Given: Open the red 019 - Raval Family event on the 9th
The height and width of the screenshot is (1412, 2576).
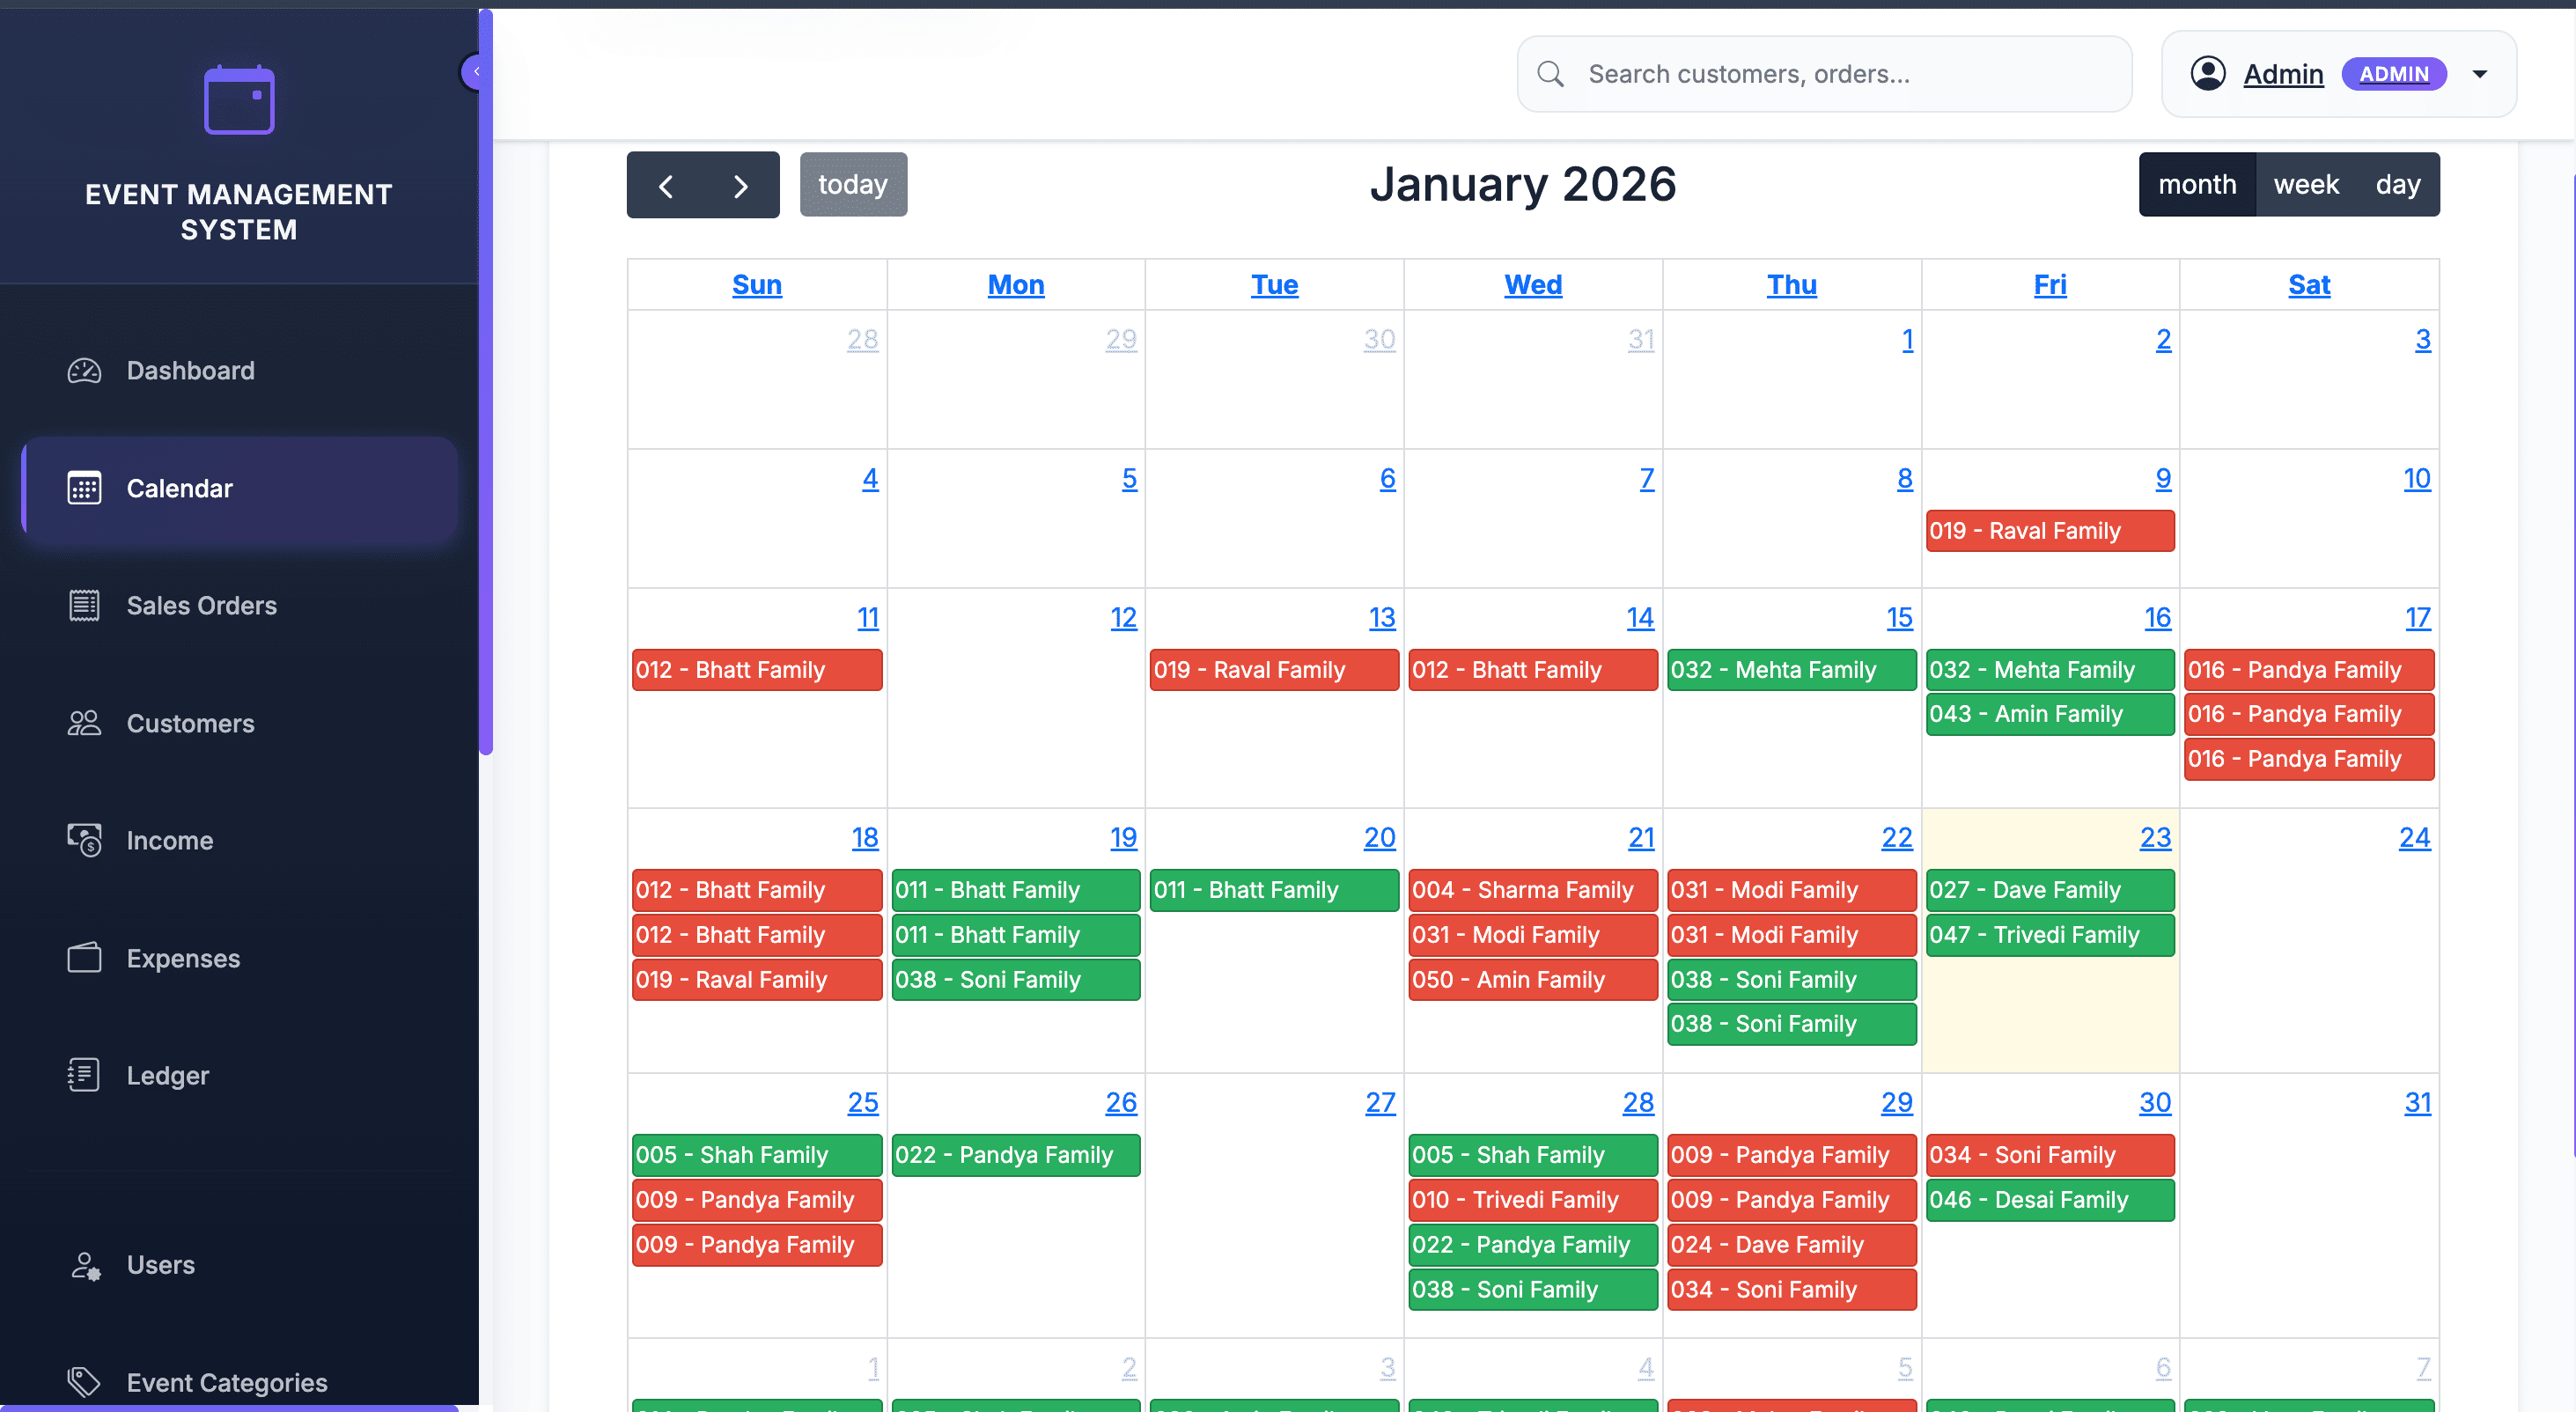Looking at the screenshot, I should point(2049,531).
